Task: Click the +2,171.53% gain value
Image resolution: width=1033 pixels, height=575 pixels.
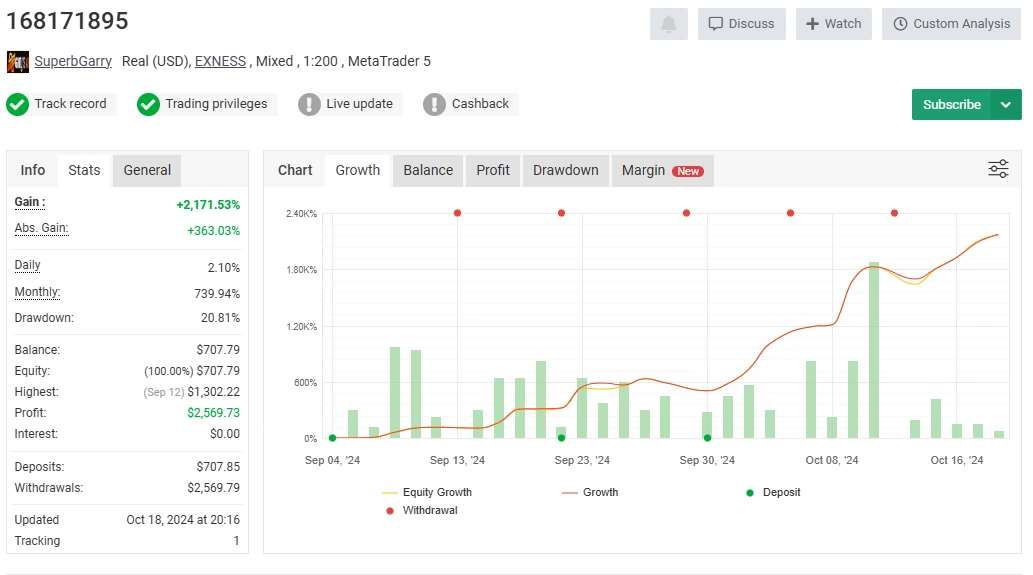Action: [208, 205]
